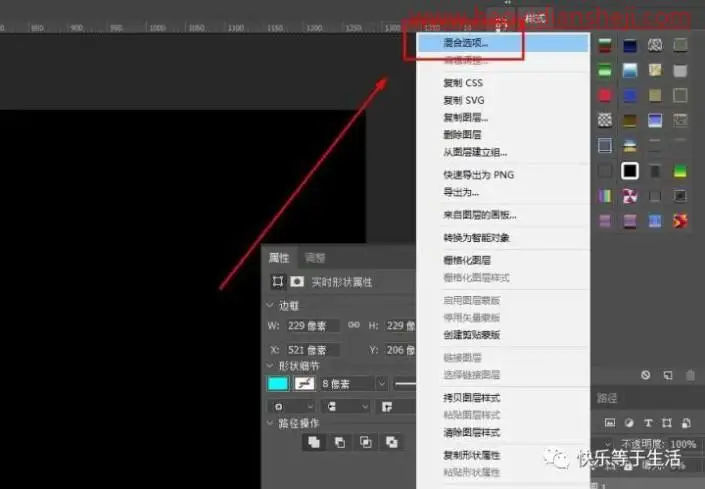705x489 pixels.
Task: Click the W width field showing 229 像素
Action: (x=313, y=326)
